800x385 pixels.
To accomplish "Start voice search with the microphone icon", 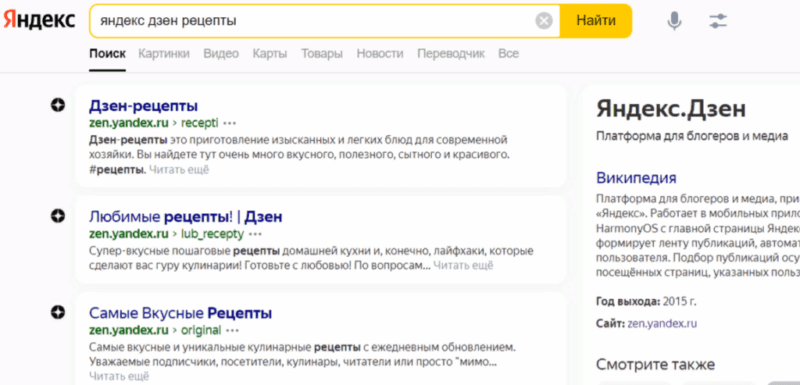I will click(x=674, y=21).
